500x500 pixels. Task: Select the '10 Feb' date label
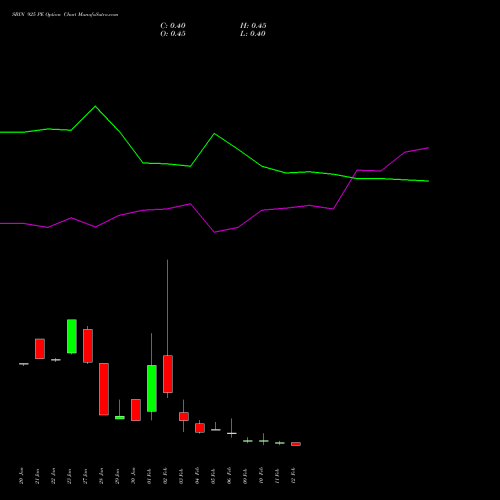pos(262,476)
